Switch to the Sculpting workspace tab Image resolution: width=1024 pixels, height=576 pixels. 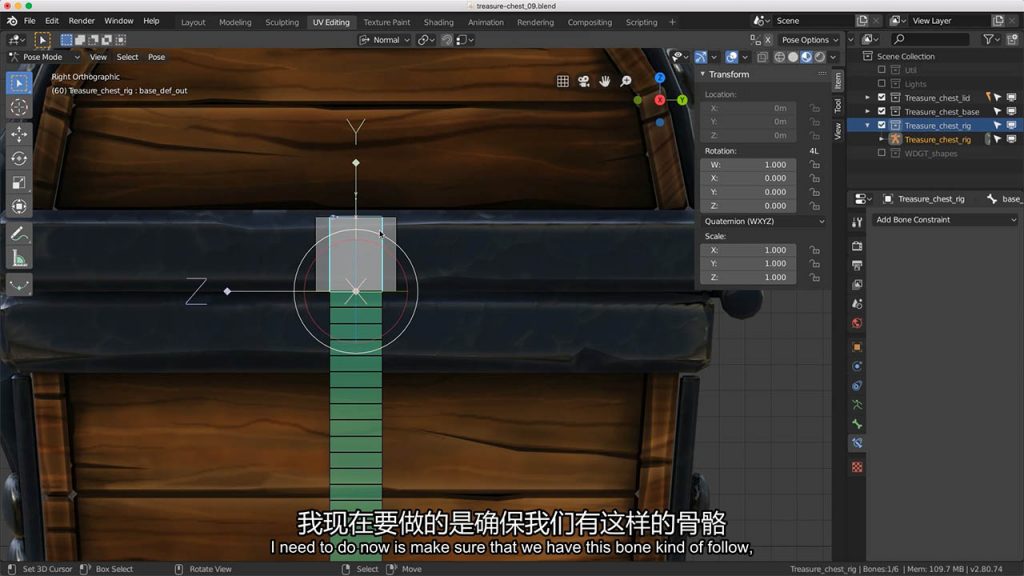tap(281, 22)
